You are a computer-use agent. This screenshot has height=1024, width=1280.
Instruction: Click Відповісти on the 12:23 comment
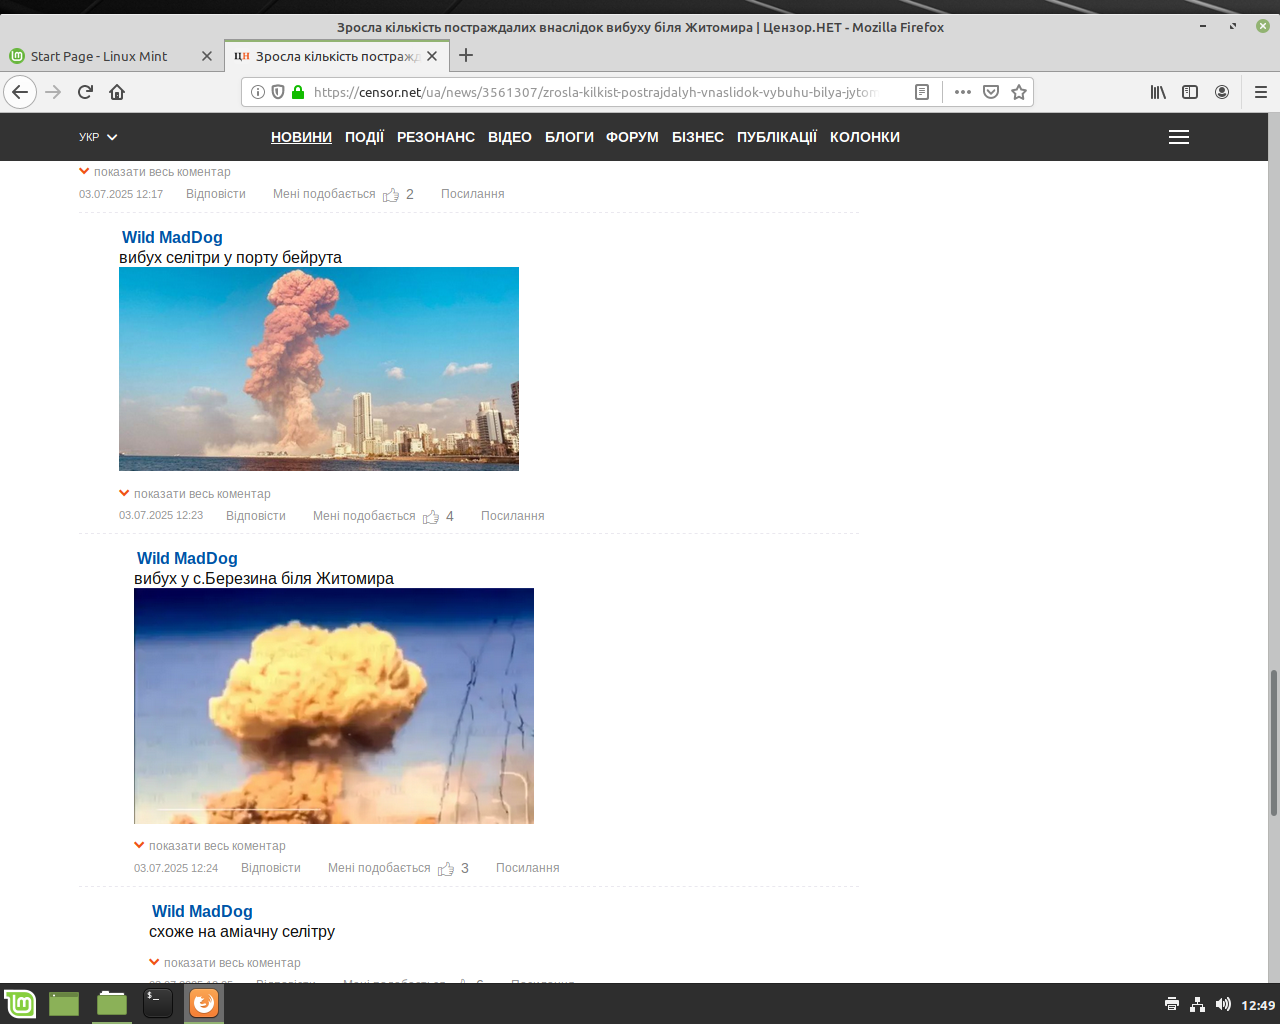coord(256,516)
